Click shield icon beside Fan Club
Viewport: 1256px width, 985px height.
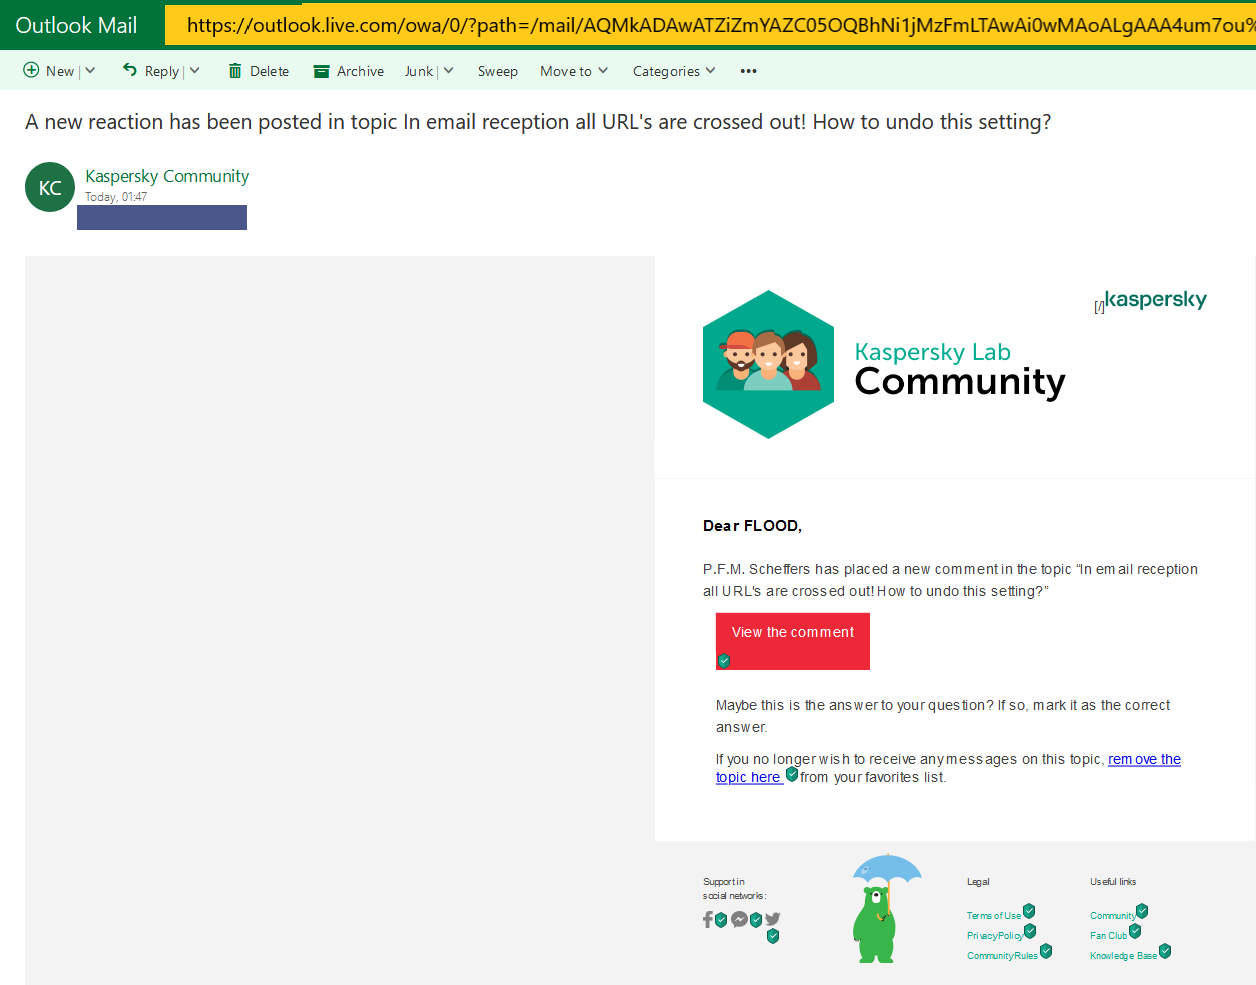[x=1135, y=931]
